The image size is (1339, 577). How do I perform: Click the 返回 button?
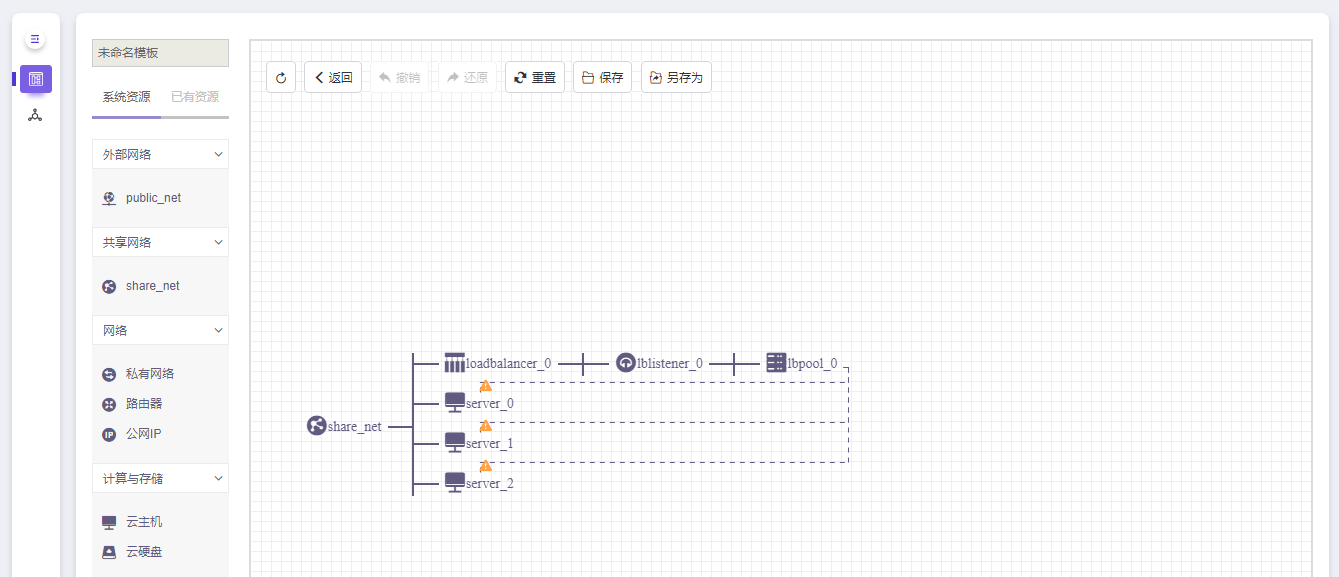(x=333, y=77)
